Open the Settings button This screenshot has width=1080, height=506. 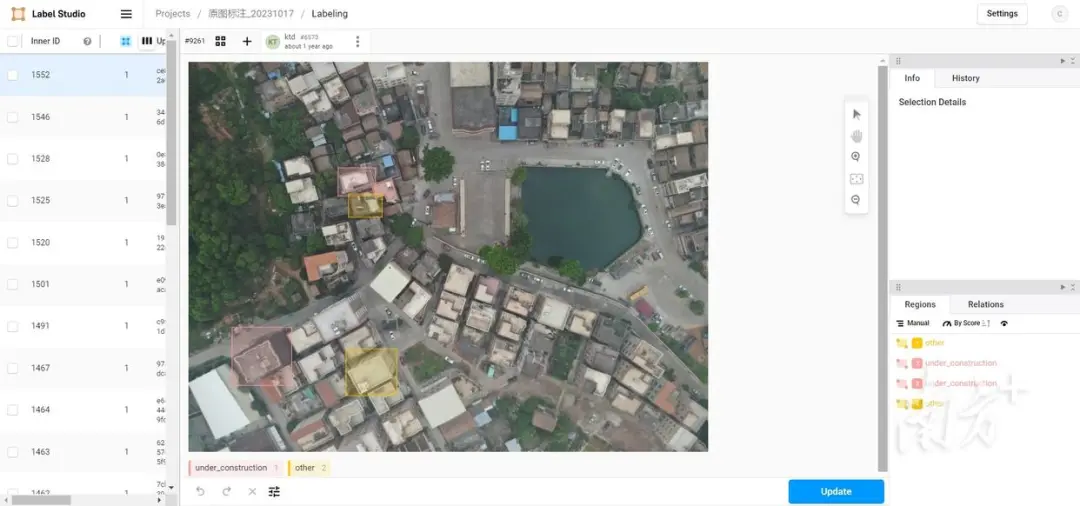(x=1001, y=14)
